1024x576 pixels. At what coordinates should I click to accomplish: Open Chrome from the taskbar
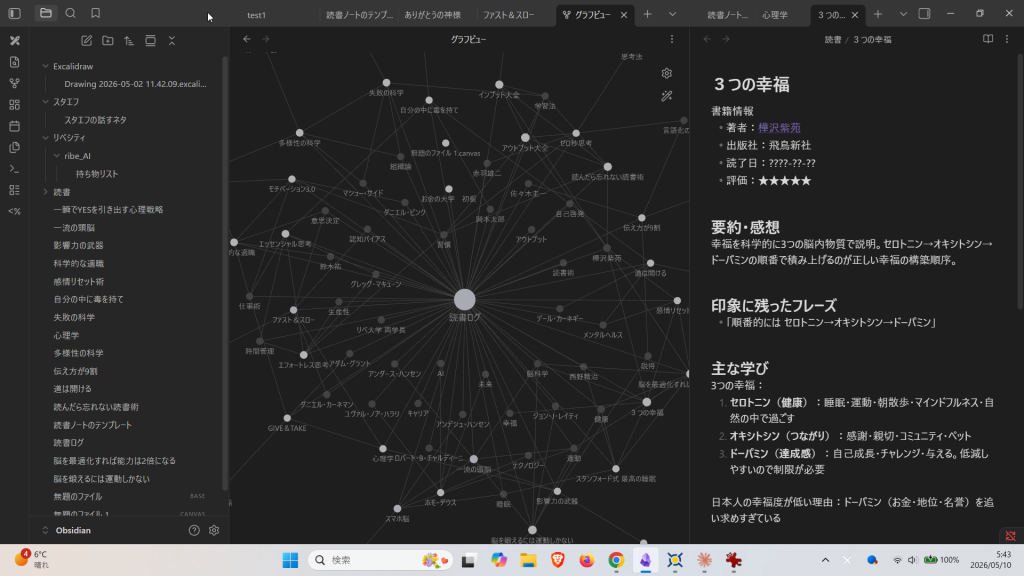(x=616, y=560)
